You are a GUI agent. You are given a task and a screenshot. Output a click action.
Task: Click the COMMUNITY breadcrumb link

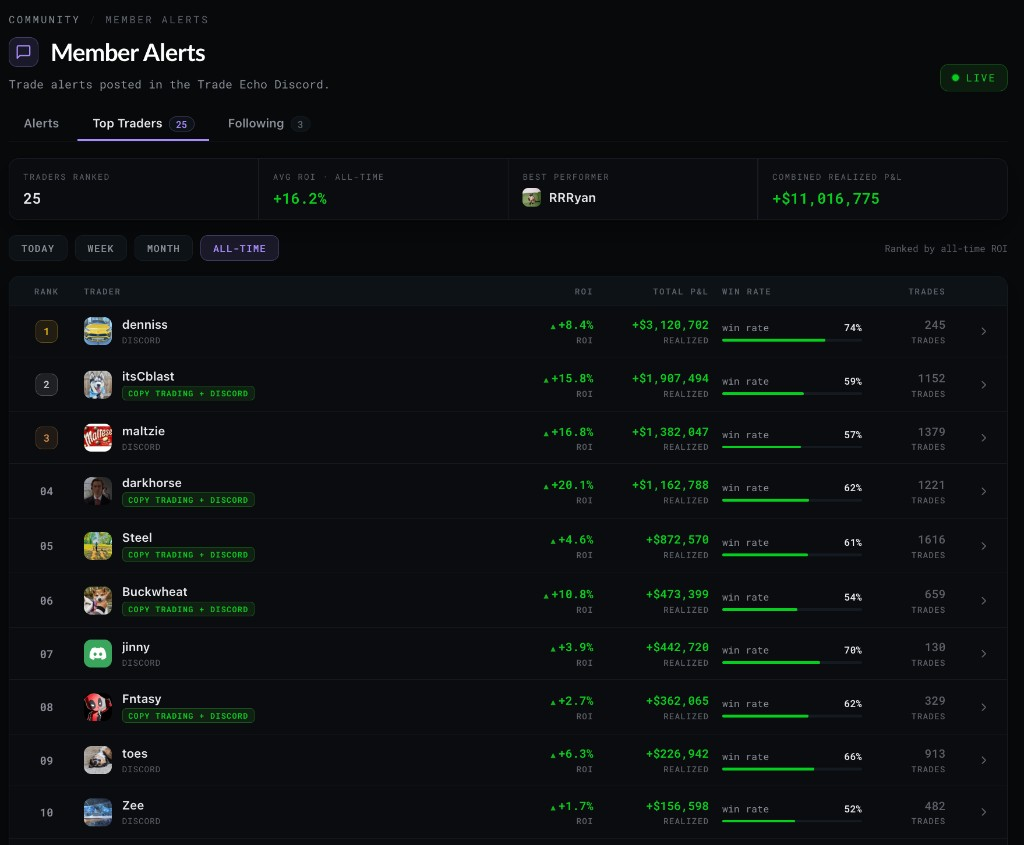pos(44,20)
